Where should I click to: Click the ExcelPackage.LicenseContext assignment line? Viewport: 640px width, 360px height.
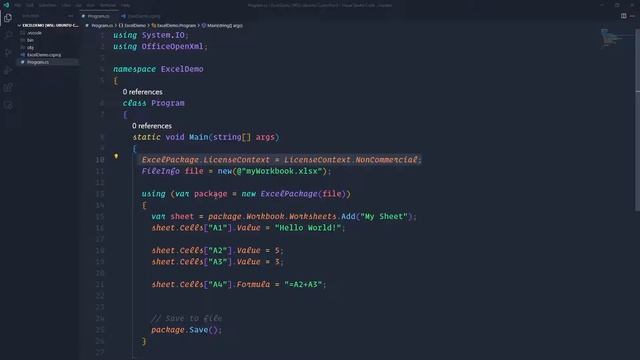point(281,160)
